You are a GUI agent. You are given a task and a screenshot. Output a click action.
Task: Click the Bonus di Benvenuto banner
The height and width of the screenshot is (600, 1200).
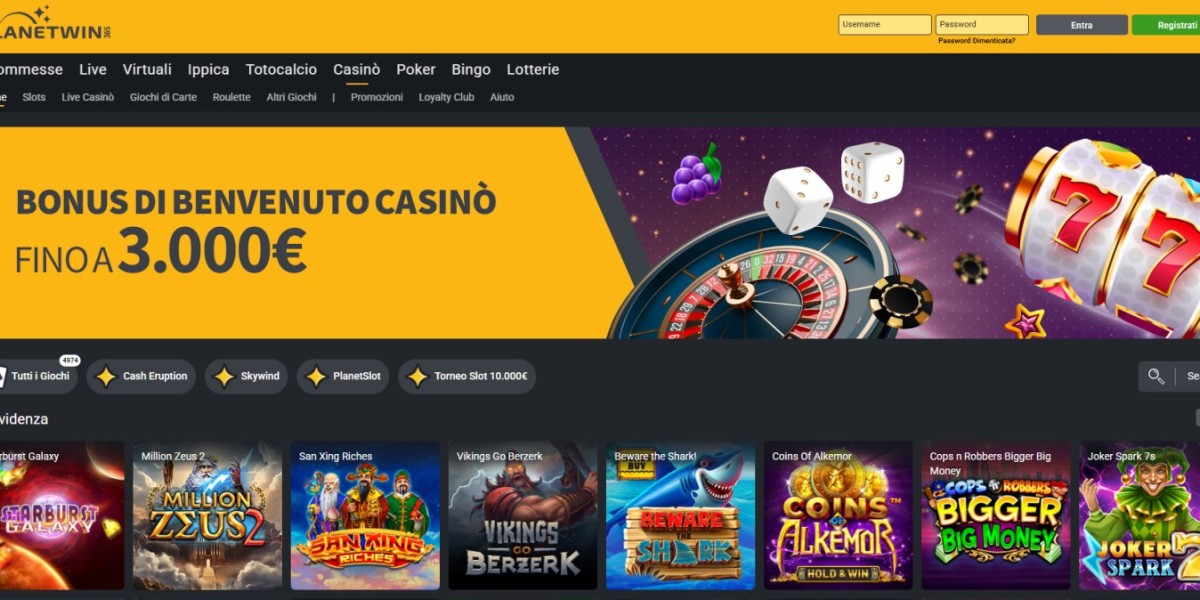click(x=600, y=232)
